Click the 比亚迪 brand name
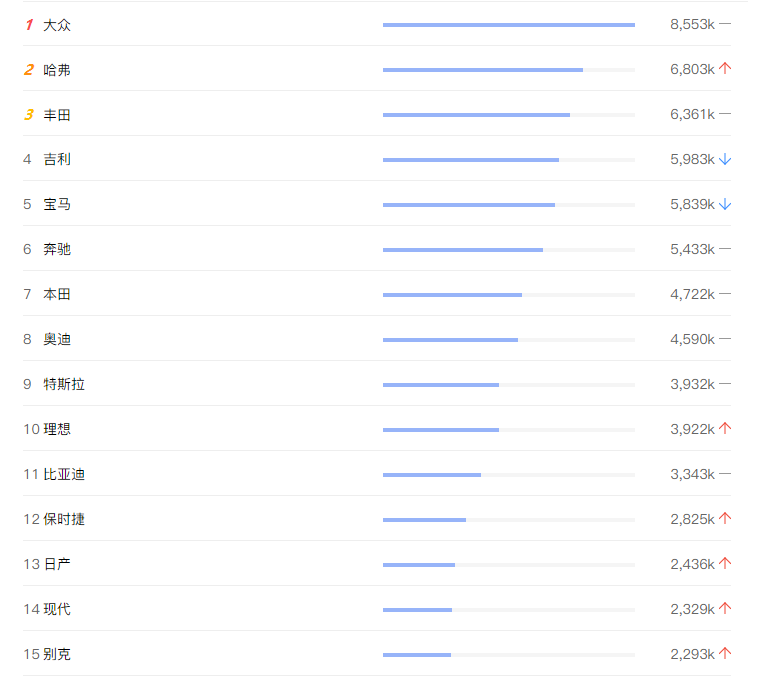 [64, 474]
